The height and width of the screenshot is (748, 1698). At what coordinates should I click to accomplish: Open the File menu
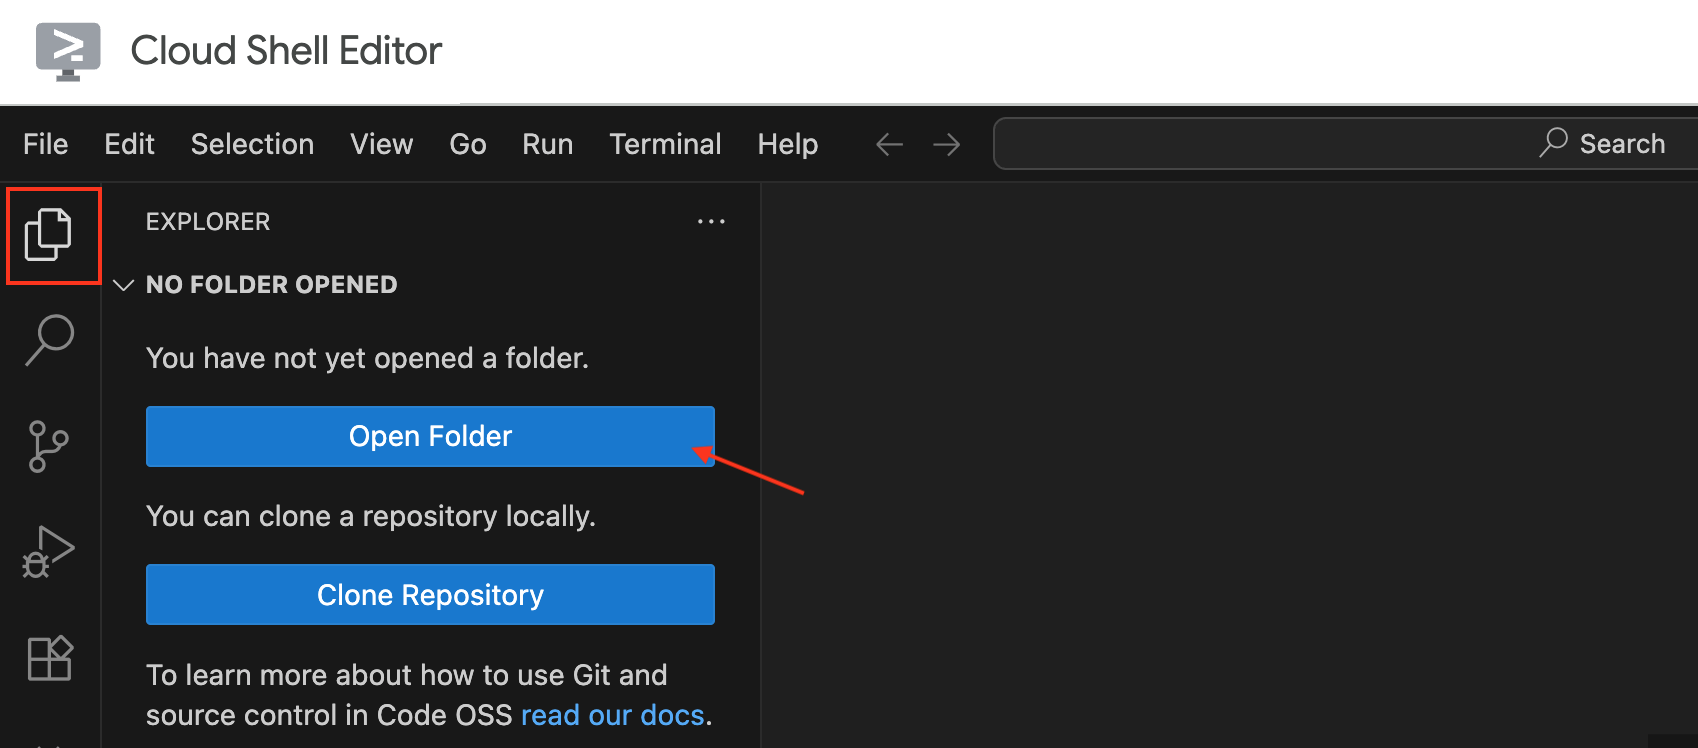pyautogui.click(x=46, y=145)
